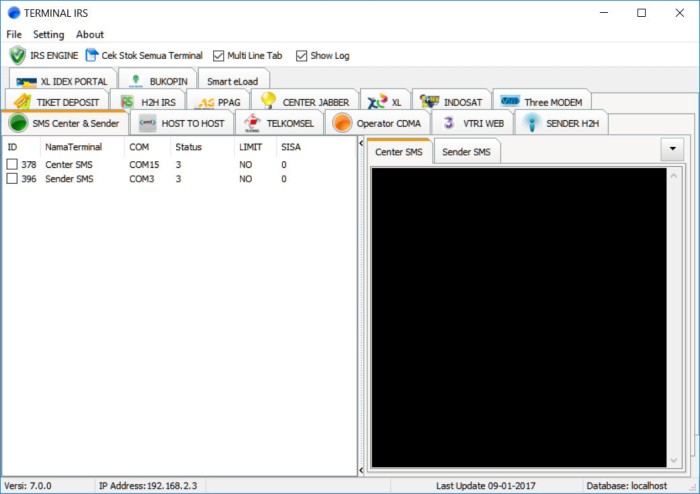Click the IRS ENGINE shield icon
700x494 pixels.
(x=17, y=55)
